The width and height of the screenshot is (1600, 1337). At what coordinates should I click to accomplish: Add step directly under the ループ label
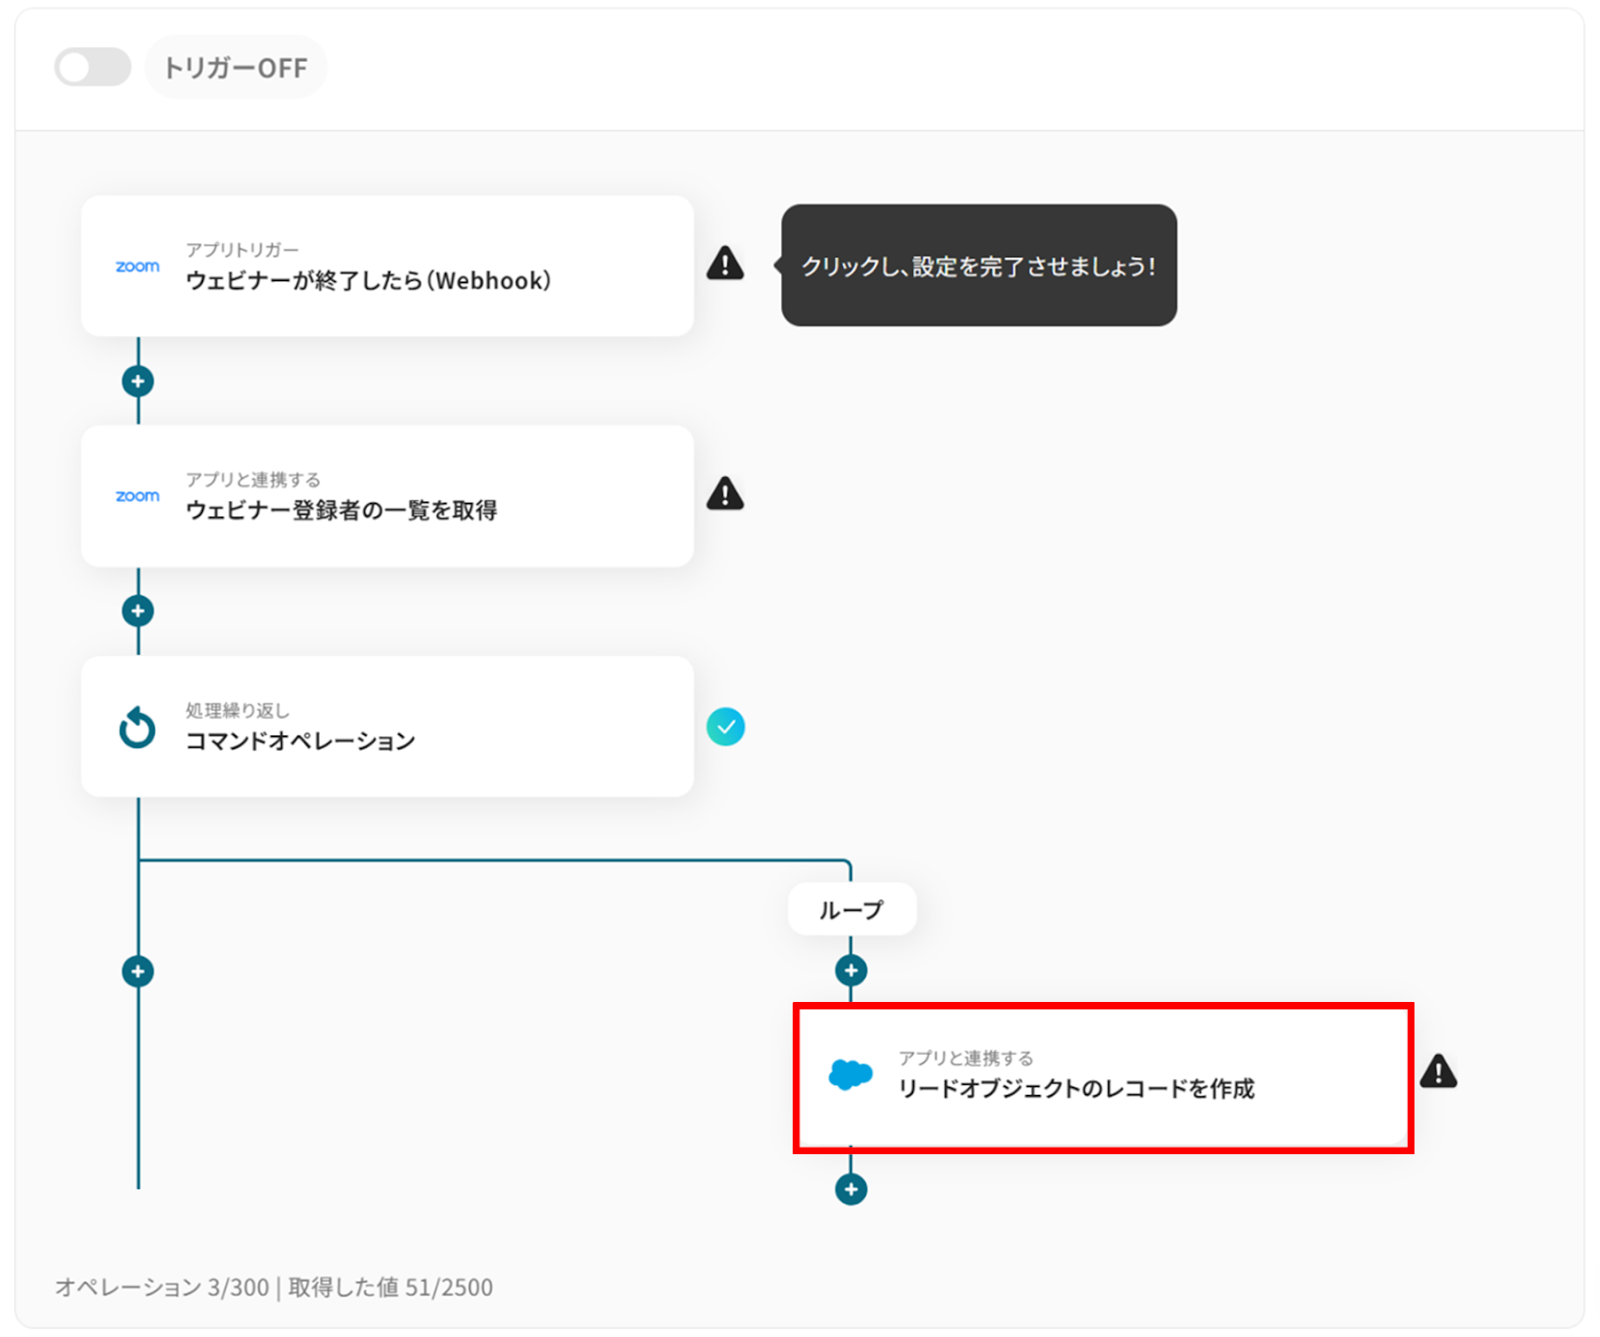[x=851, y=970]
